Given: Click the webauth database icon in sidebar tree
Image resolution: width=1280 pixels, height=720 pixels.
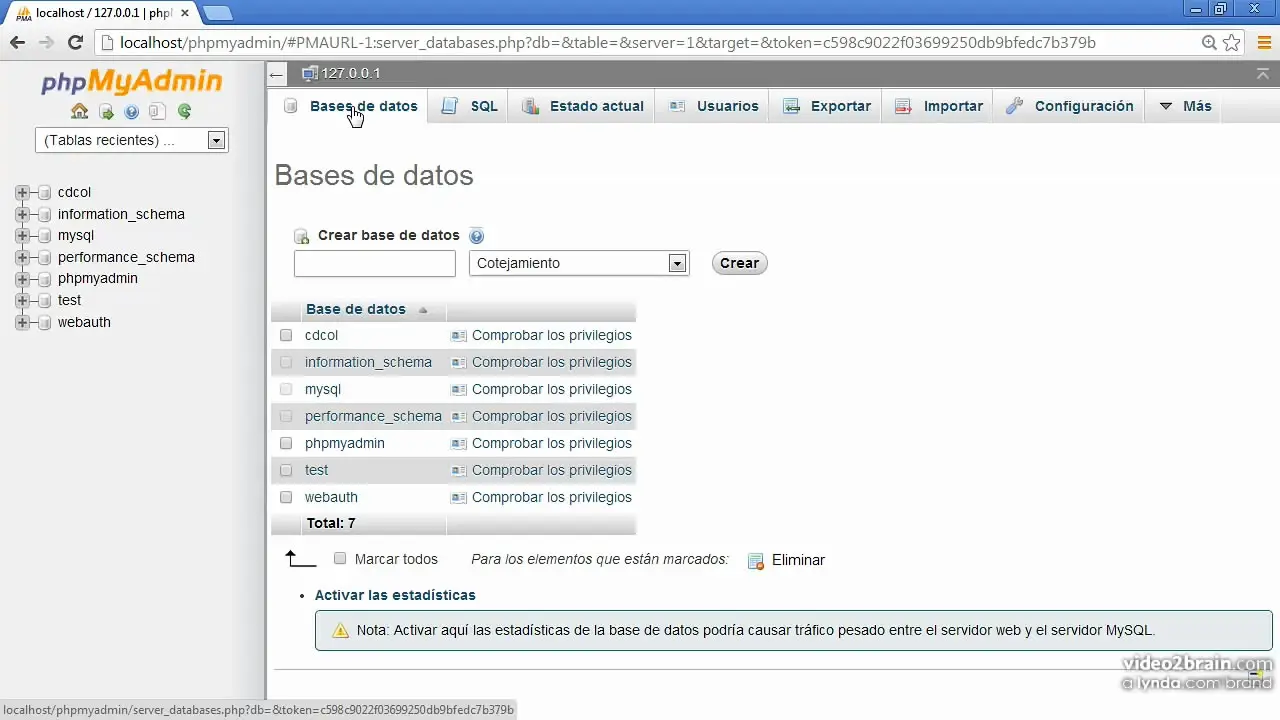Looking at the screenshot, I should tap(44, 323).
